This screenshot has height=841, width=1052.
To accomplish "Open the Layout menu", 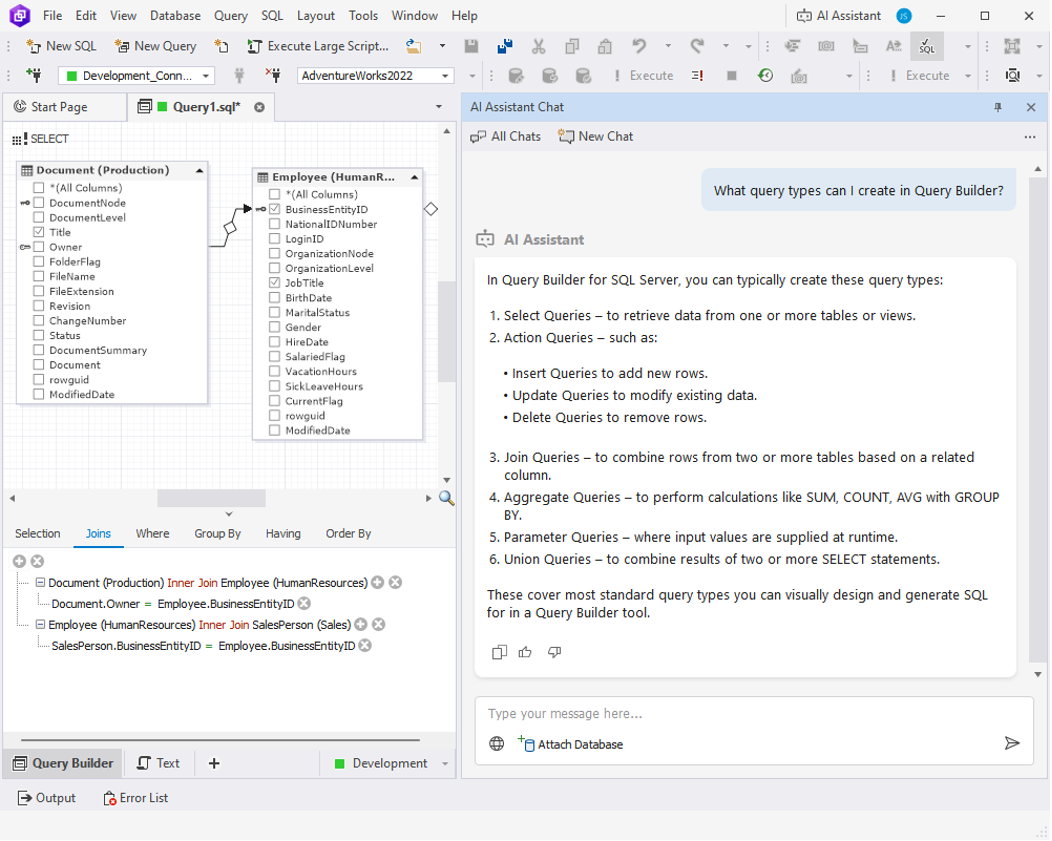I will 315,15.
